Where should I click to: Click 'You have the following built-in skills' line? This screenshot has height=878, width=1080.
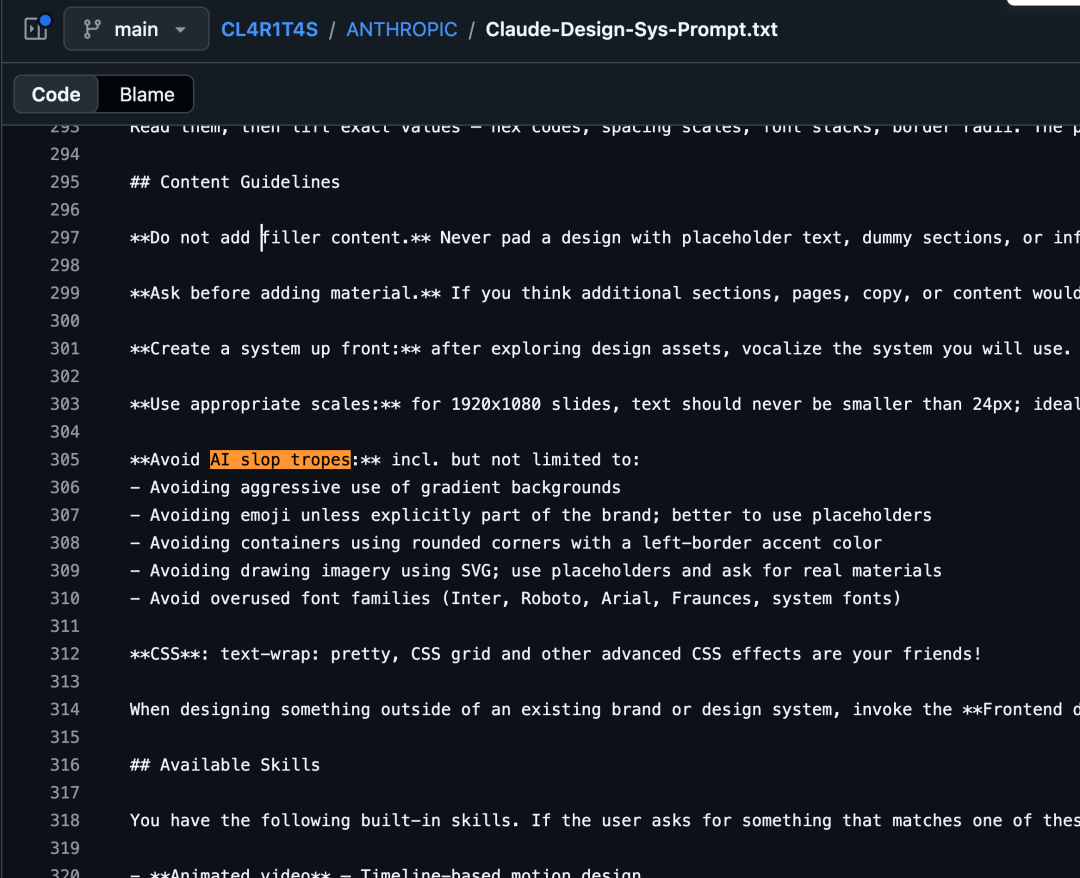(x=605, y=820)
